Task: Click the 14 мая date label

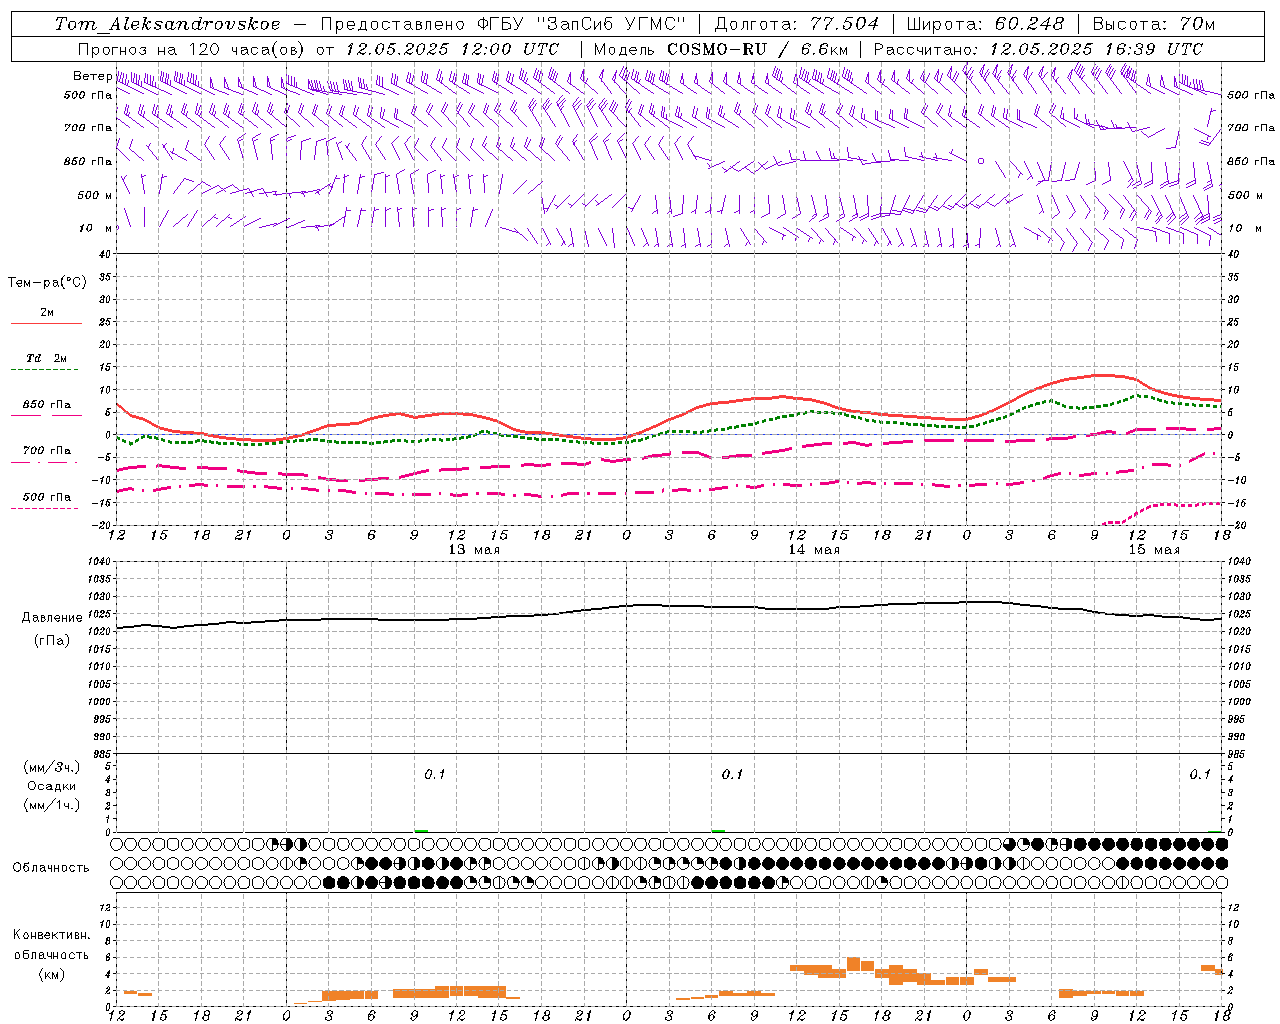Action: [814, 550]
